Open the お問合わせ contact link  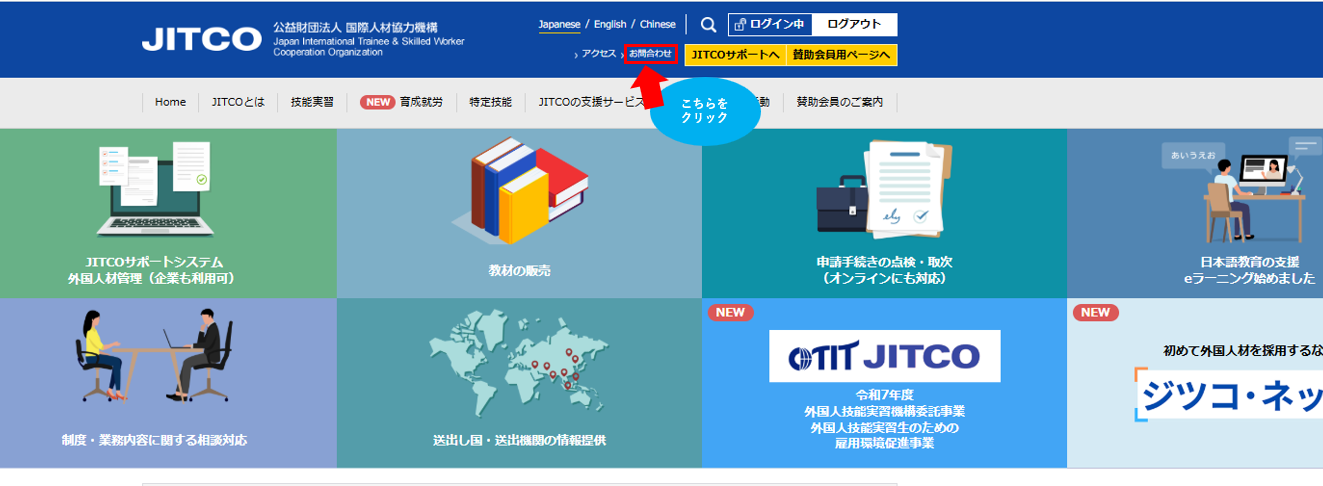650,54
